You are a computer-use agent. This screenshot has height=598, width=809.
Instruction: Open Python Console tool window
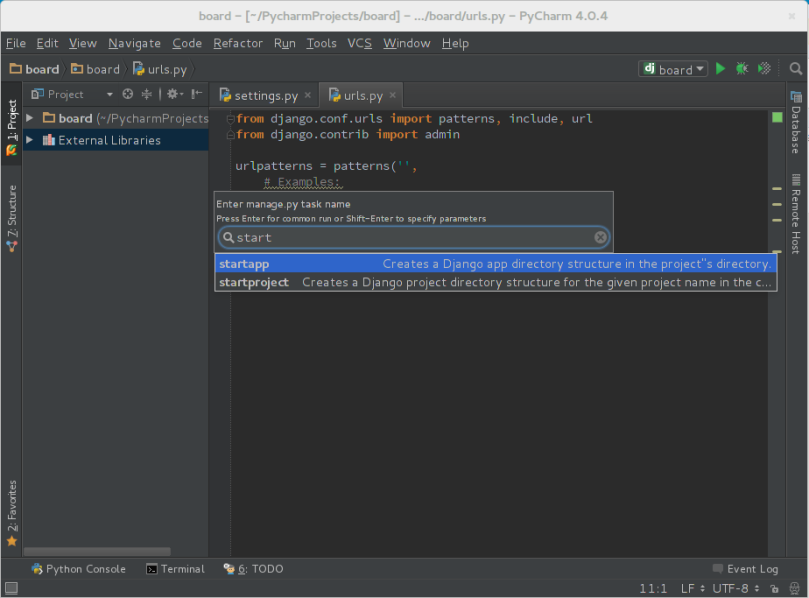[78, 569]
